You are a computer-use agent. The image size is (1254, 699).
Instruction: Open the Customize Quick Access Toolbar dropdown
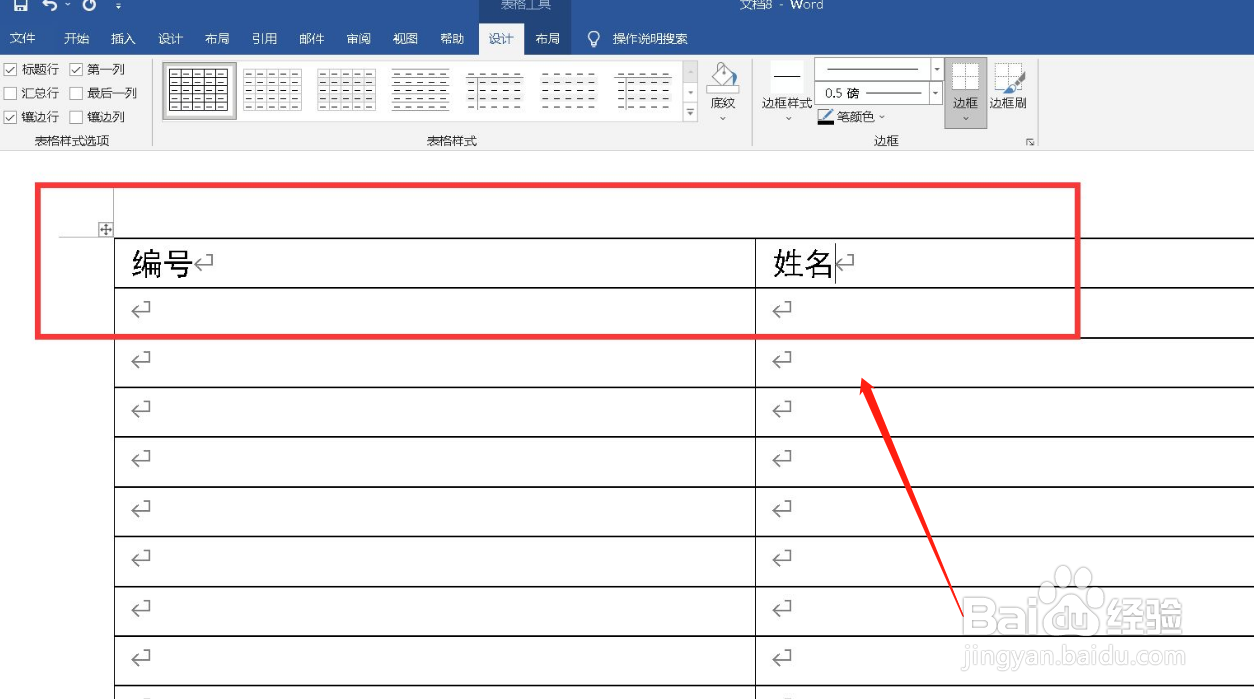(118, 6)
